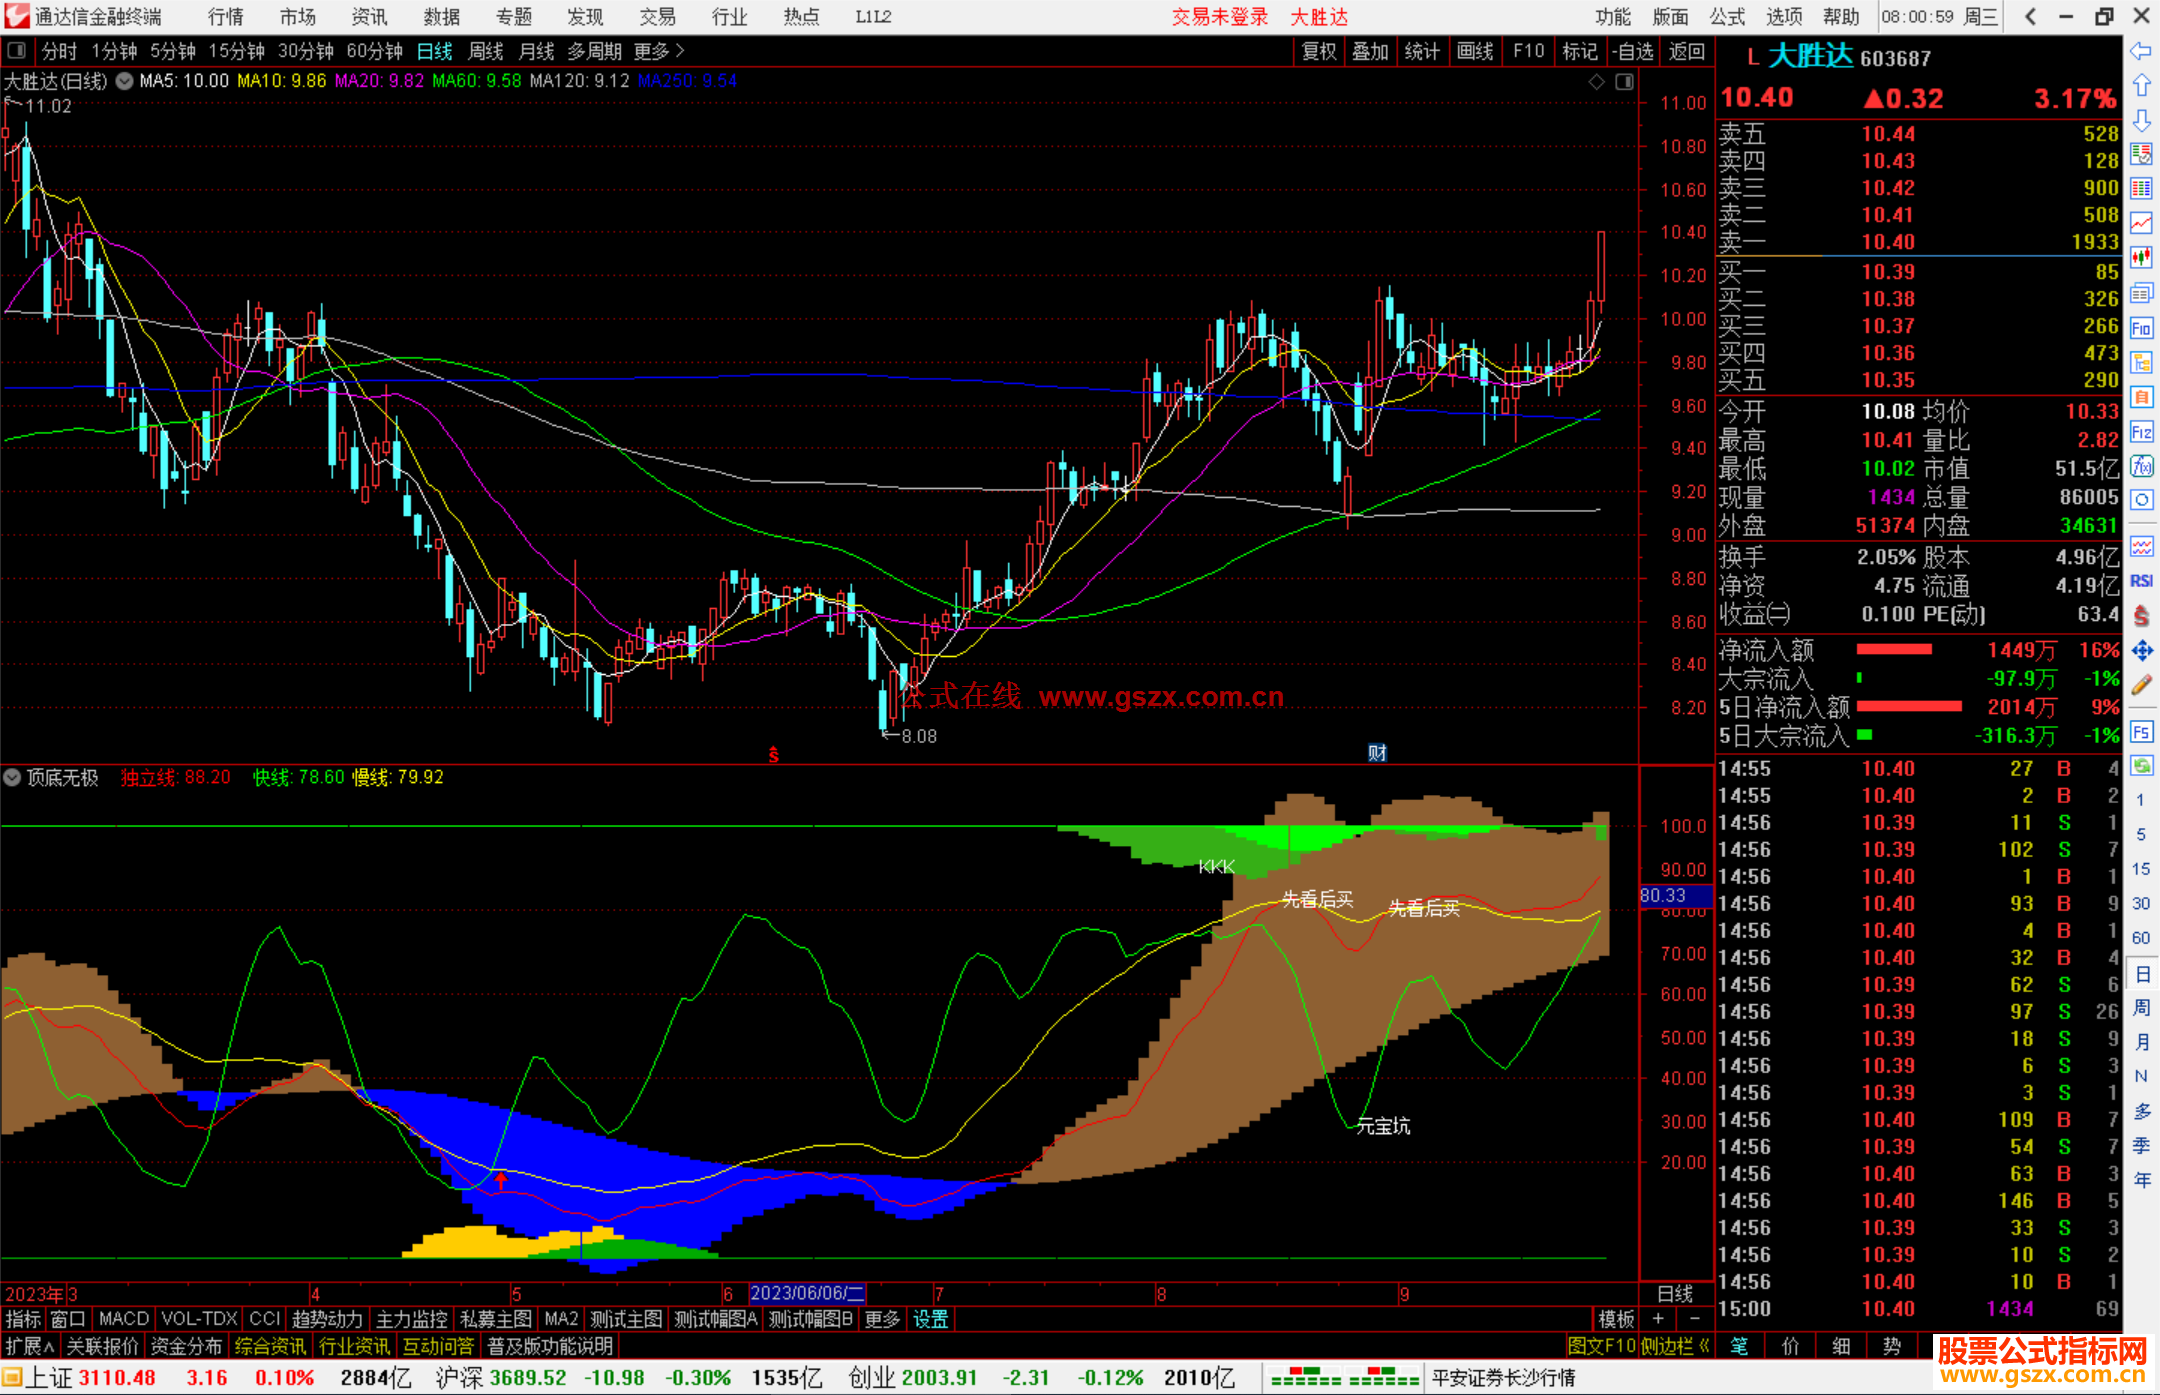Toggle the MA settings circle beside 大胜达(日线)

[x=124, y=81]
